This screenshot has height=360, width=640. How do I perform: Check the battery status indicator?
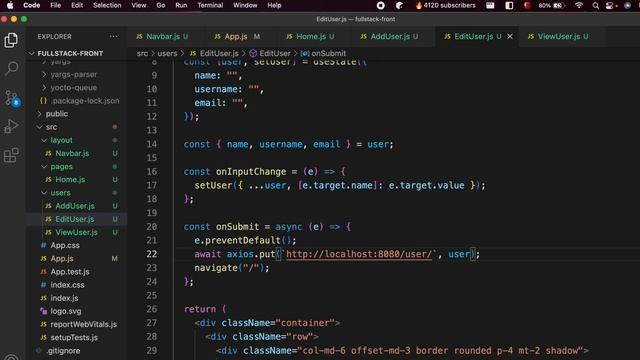click(551, 5)
